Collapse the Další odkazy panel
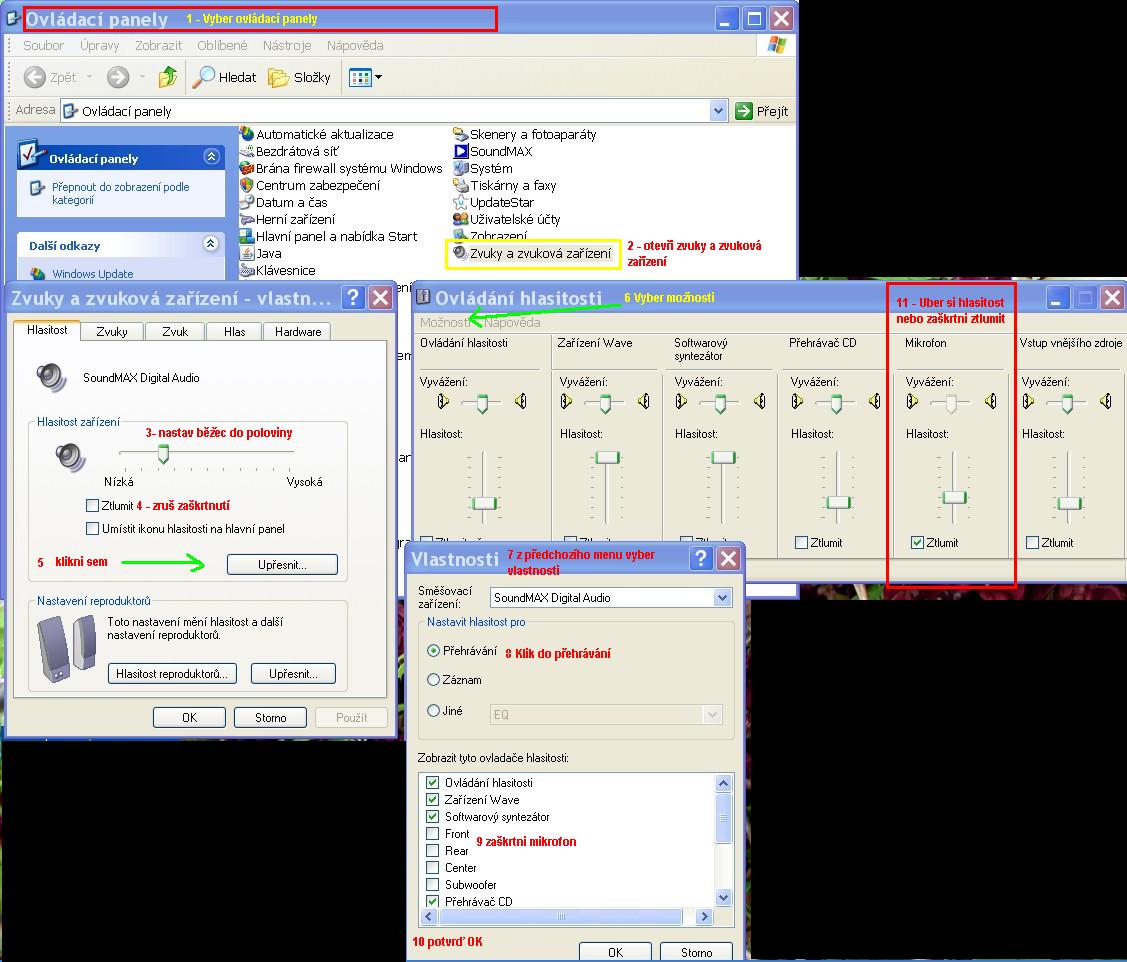Image resolution: width=1127 pixels, height=962 pixels. (x=211, y=244)
